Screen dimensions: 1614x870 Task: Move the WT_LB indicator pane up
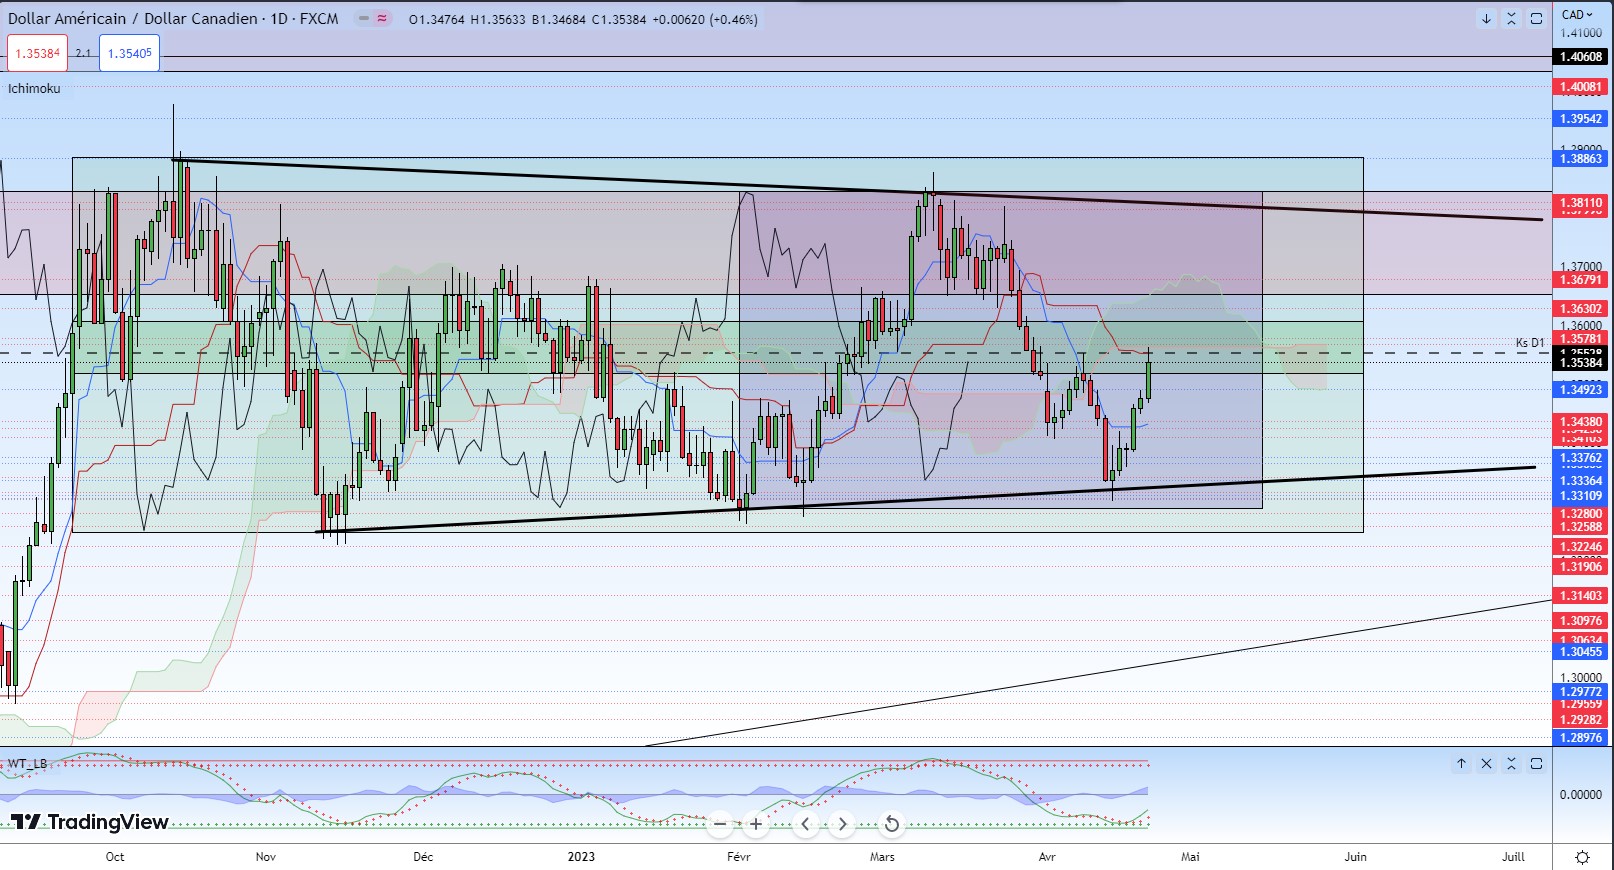[1461, 764]
